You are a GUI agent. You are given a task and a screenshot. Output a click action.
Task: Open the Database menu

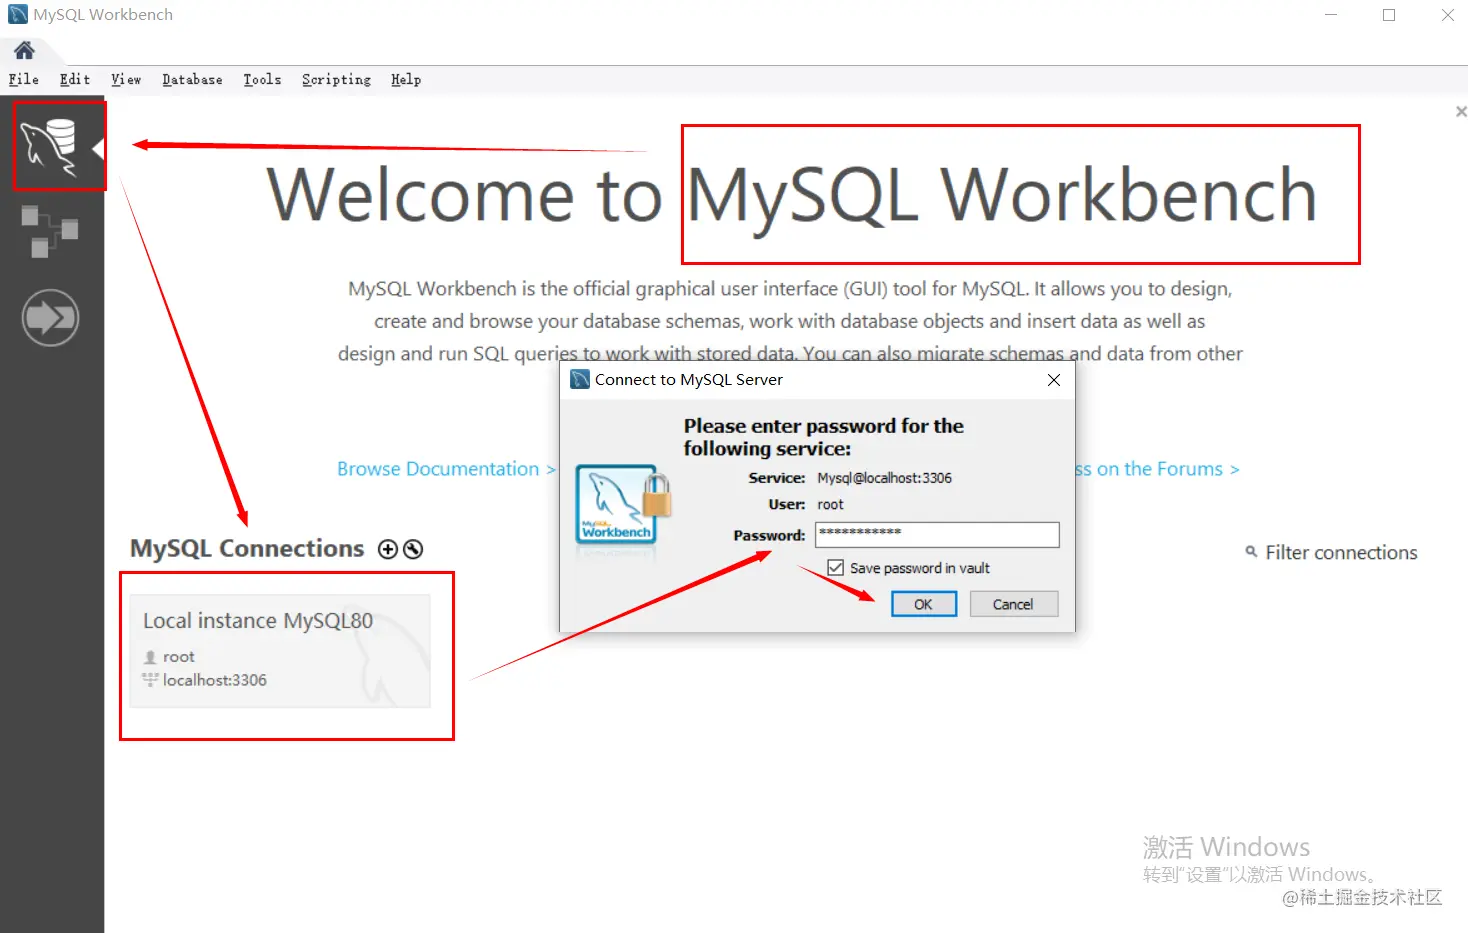[192, 79]
